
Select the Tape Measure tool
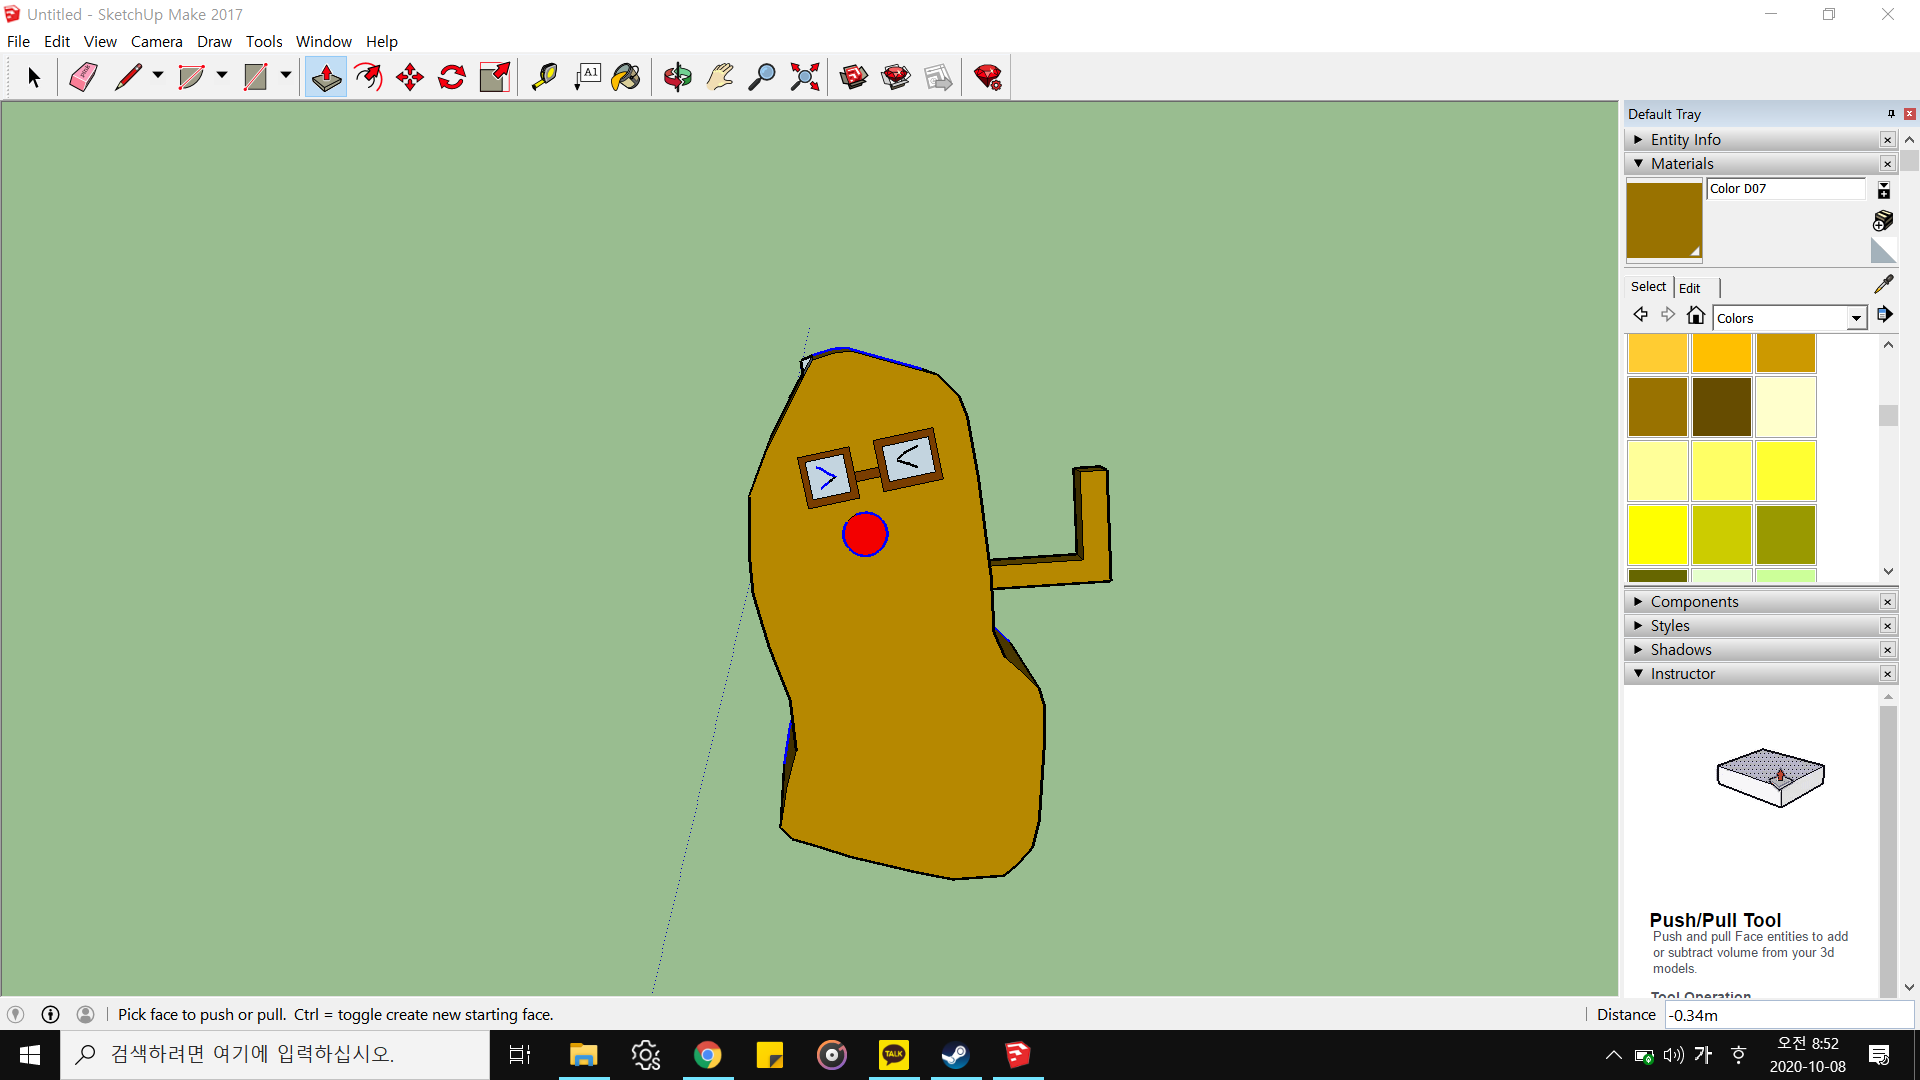tap(544, 77)
